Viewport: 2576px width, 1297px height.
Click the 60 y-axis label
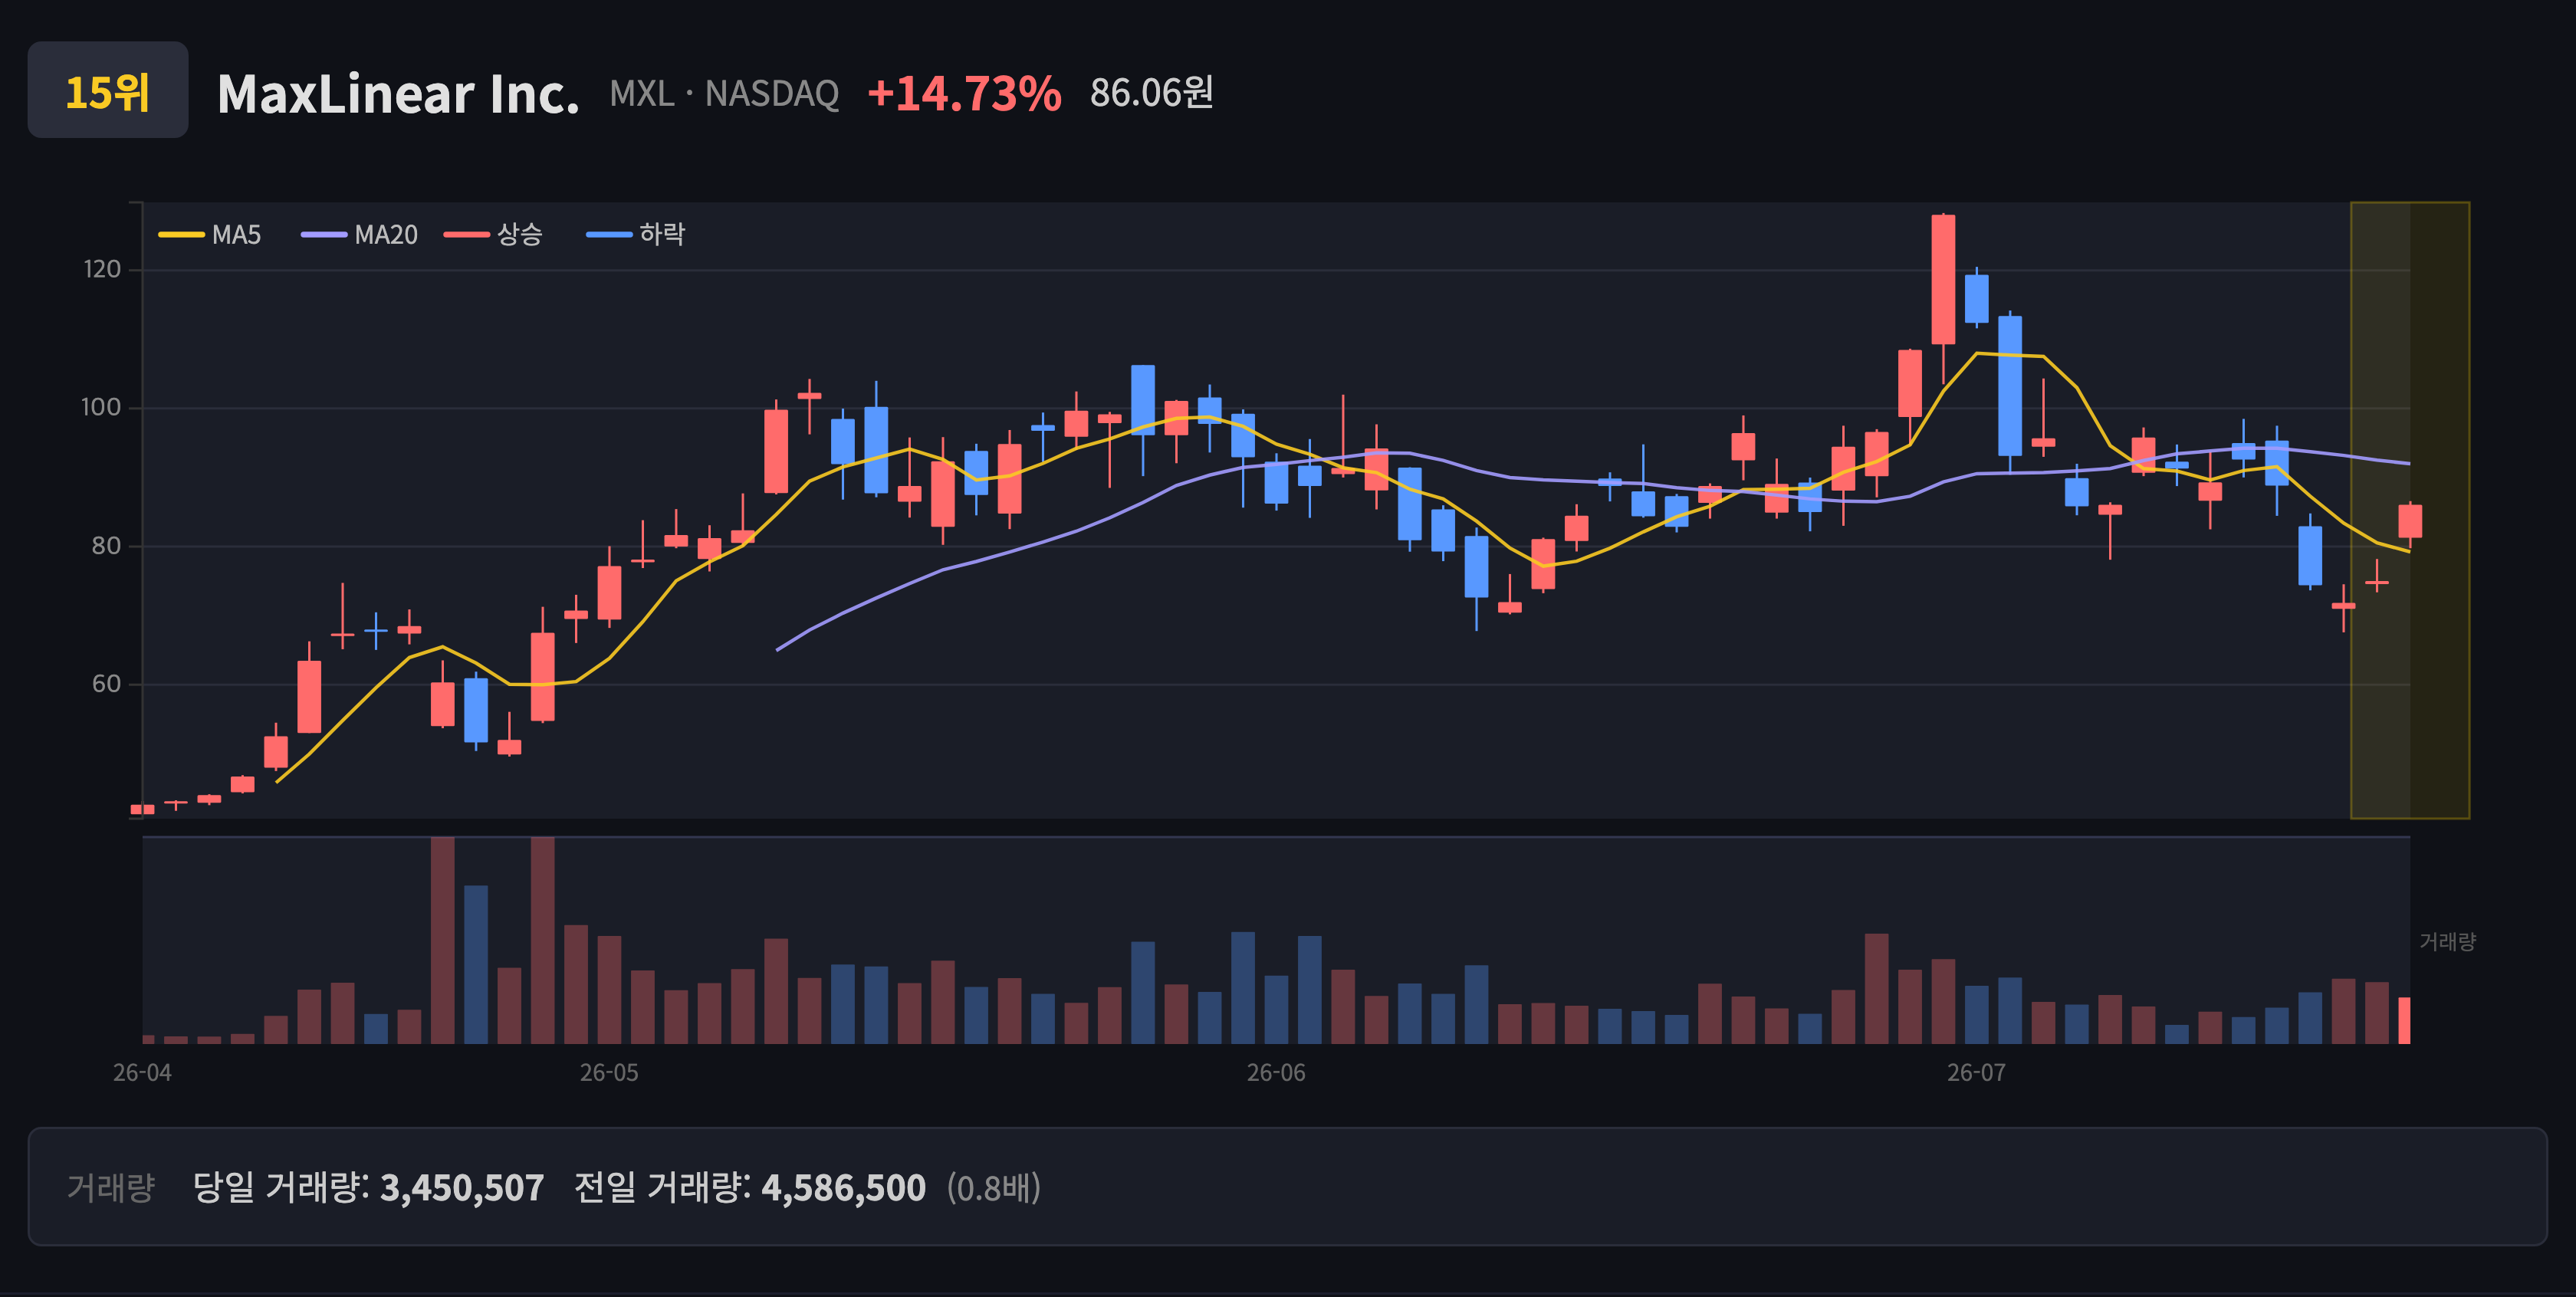coord(106,684)
